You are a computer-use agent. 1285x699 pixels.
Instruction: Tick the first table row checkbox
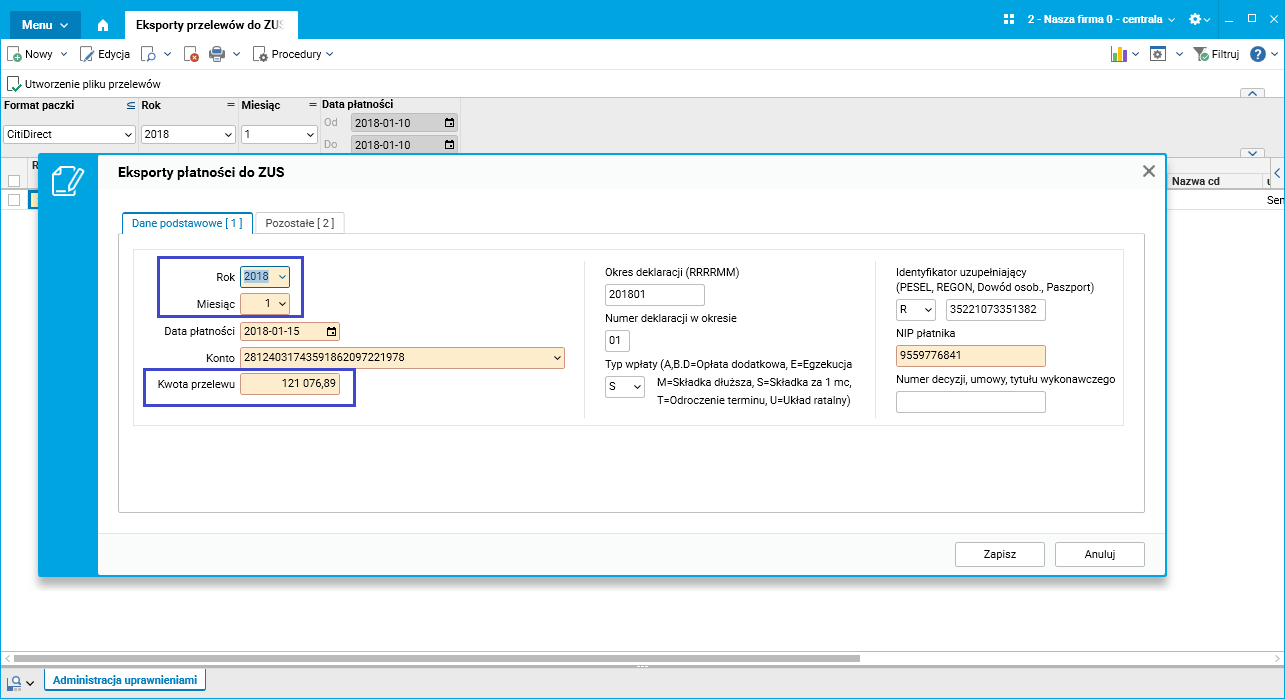click(14, 200)
